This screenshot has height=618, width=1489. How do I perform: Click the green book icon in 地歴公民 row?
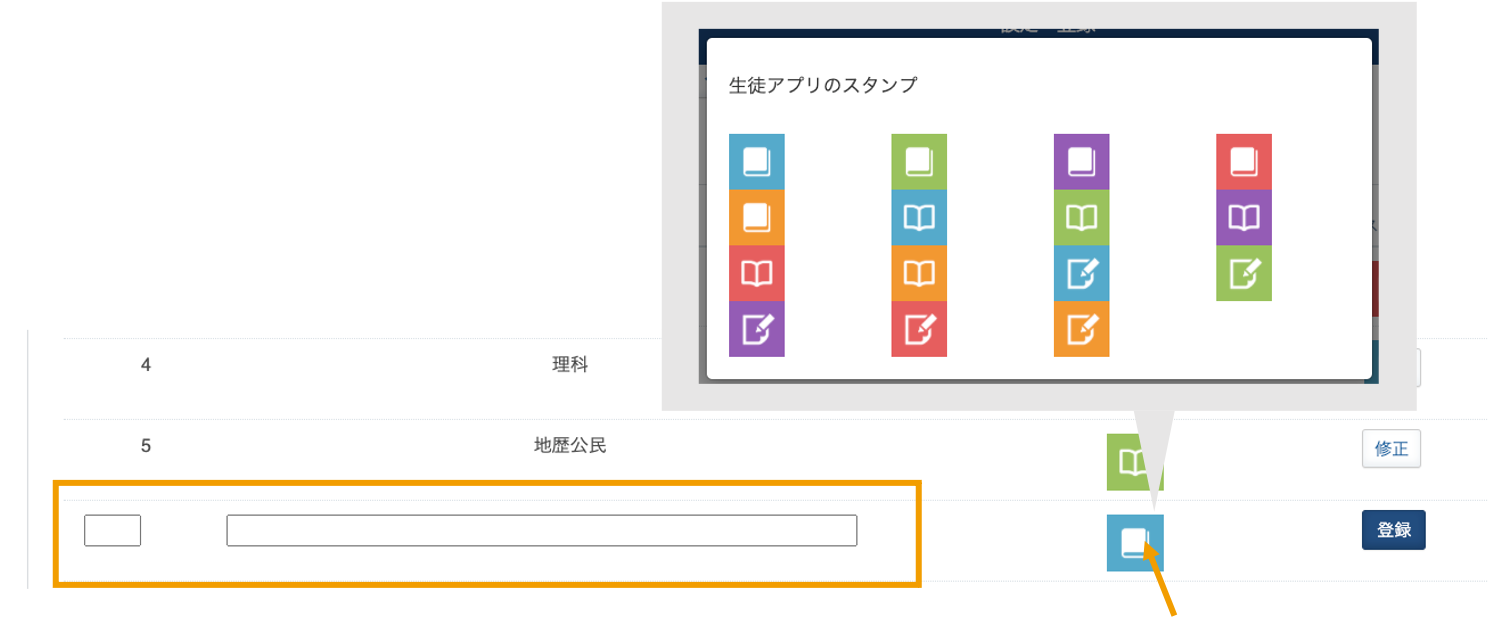pos(1134,462)
